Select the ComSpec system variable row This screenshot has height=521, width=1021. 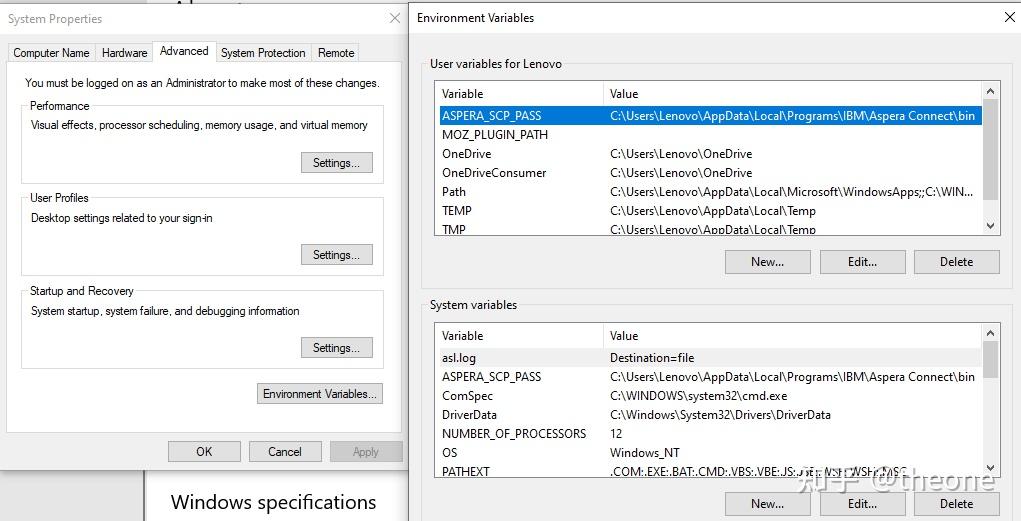point(467,396)
